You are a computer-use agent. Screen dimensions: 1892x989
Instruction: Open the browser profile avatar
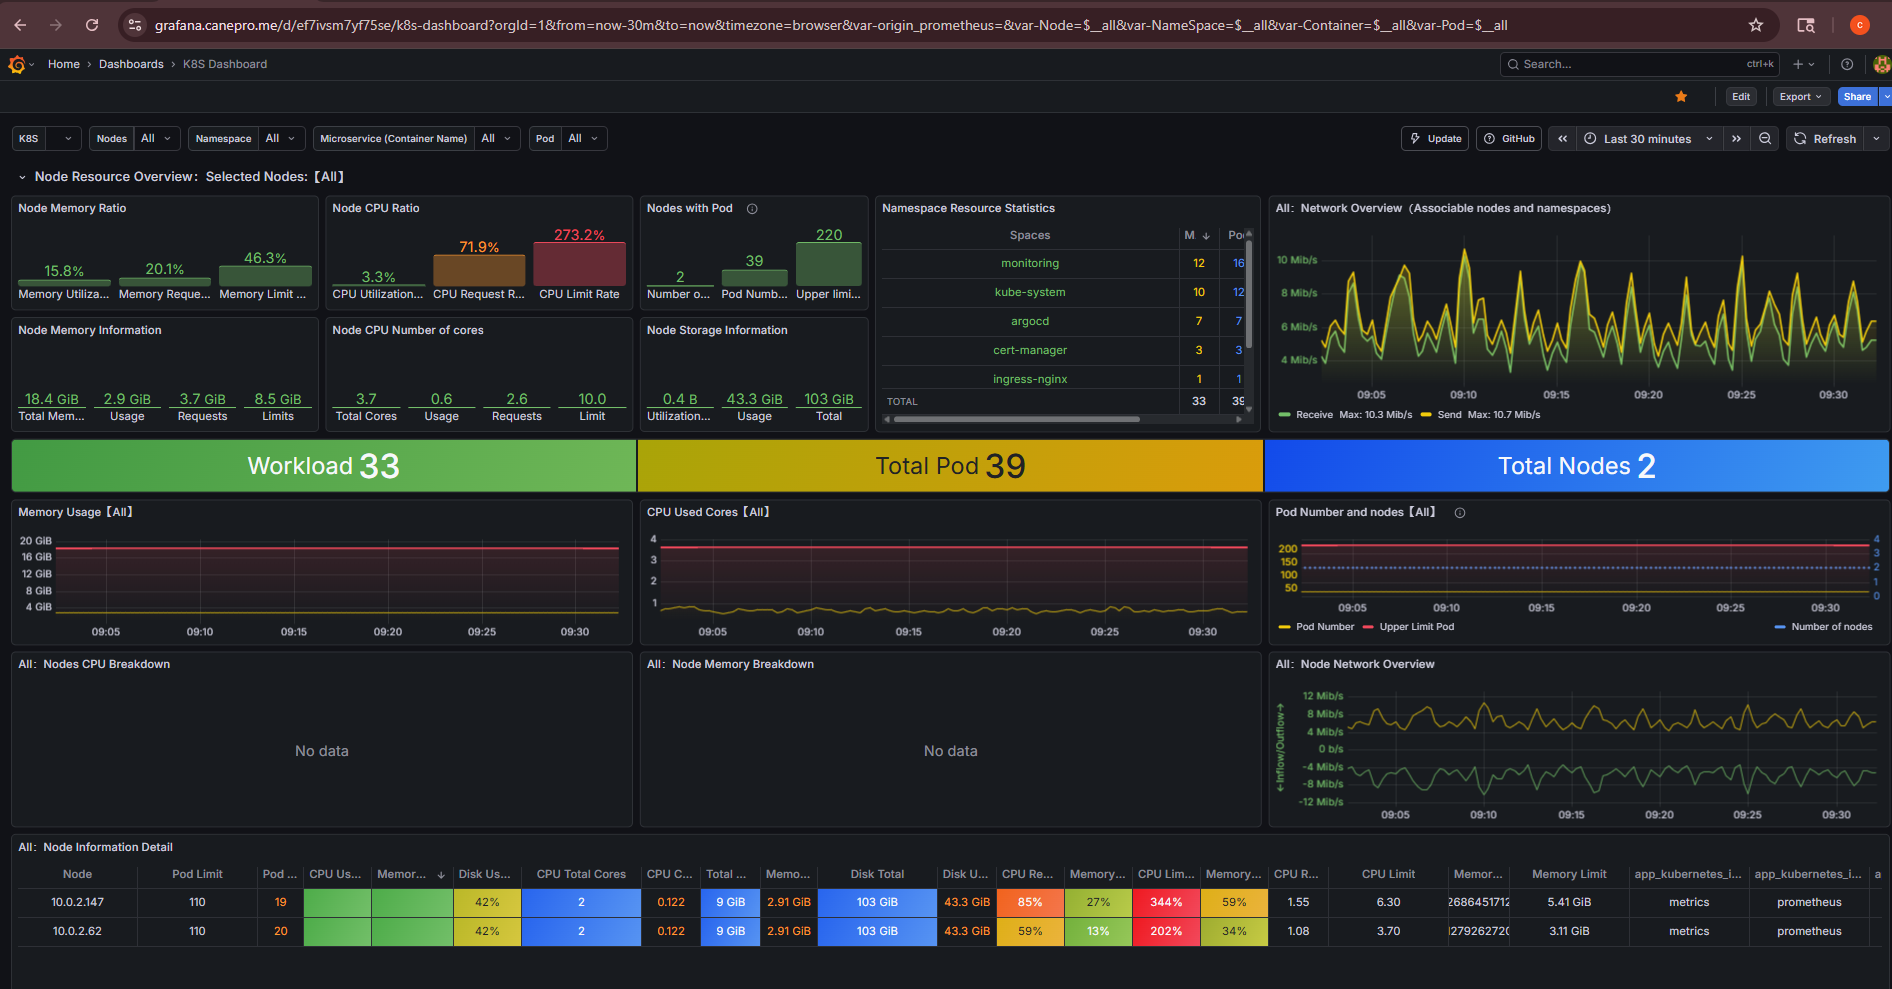point(1860,25)
